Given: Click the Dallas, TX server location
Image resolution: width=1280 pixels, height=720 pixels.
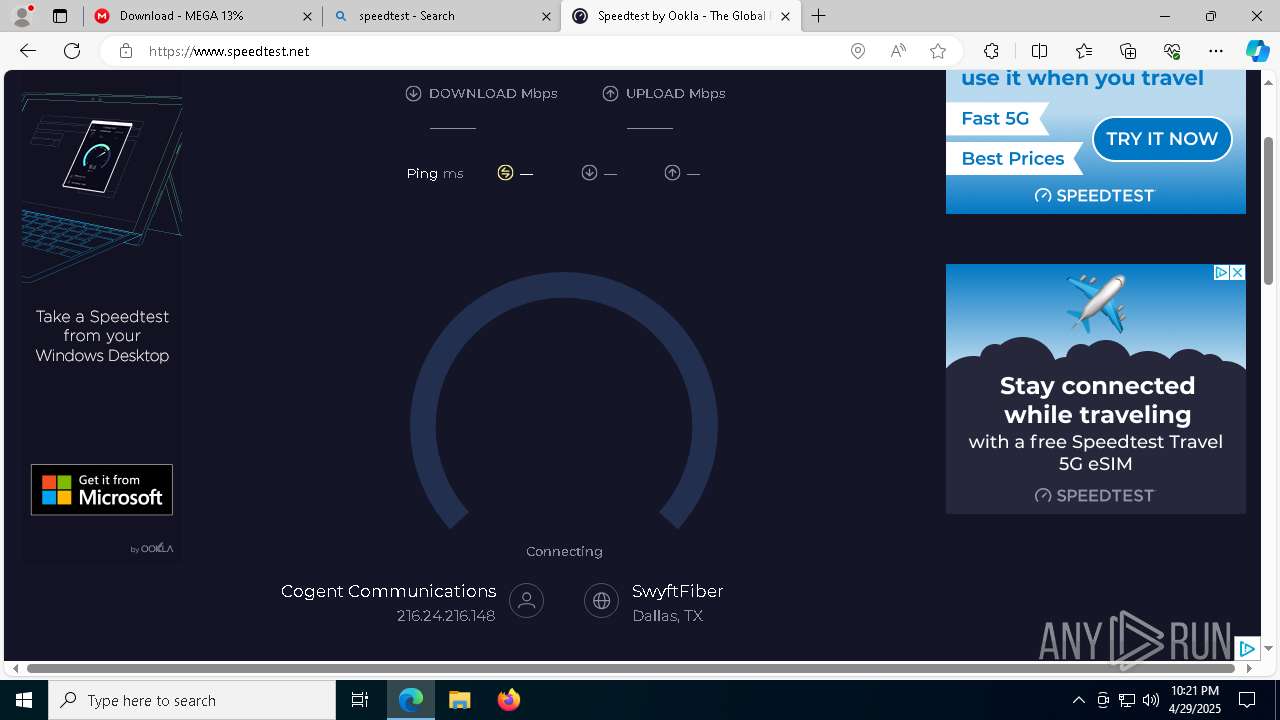Looking at the screenshot, I should pyautogui.click(x=667, y=616).
